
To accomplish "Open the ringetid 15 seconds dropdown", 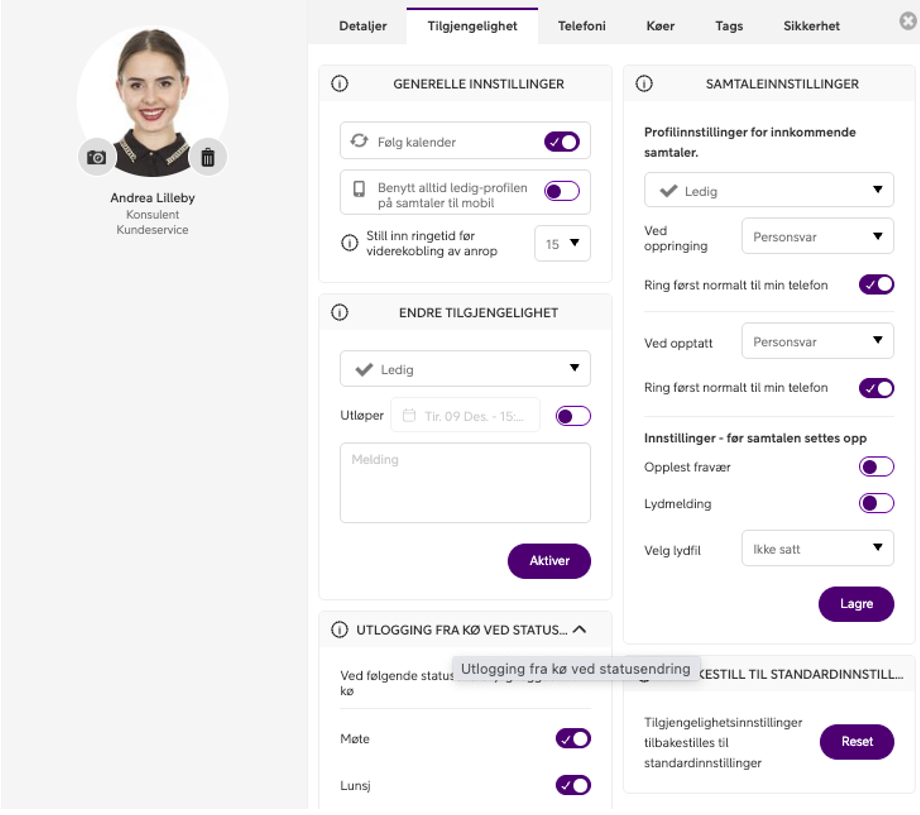I will pos(562,244).
